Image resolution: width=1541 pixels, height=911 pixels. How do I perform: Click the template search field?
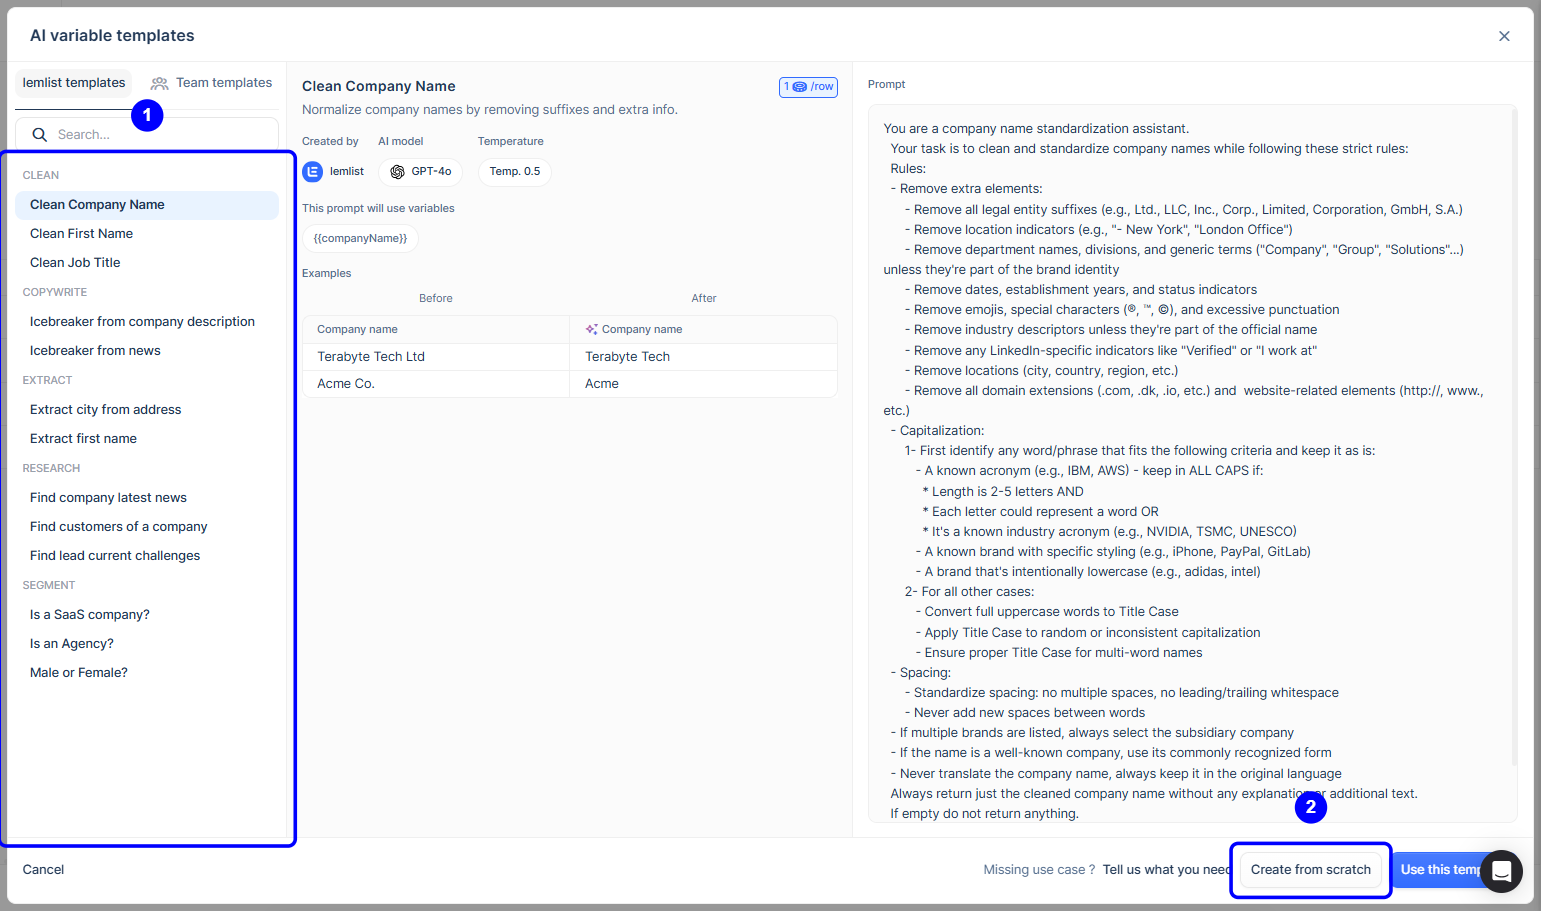click(147, 135)
